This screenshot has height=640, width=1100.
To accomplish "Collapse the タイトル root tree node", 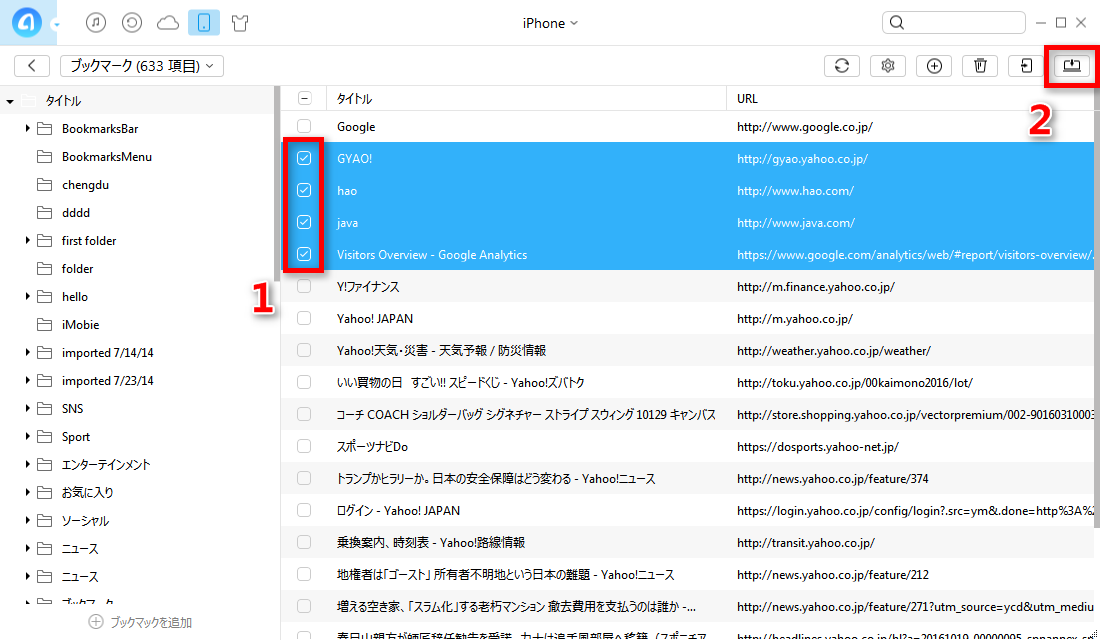I will coord(10,102).
